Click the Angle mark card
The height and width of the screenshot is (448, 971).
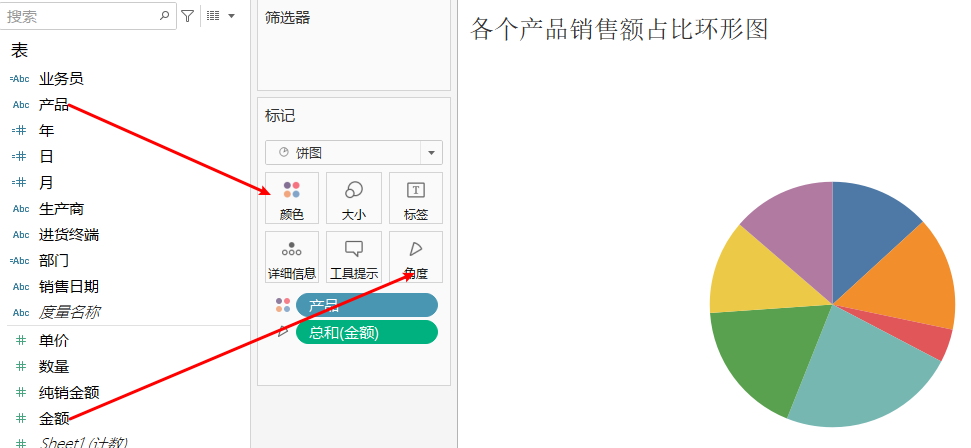tap(416, 258)
